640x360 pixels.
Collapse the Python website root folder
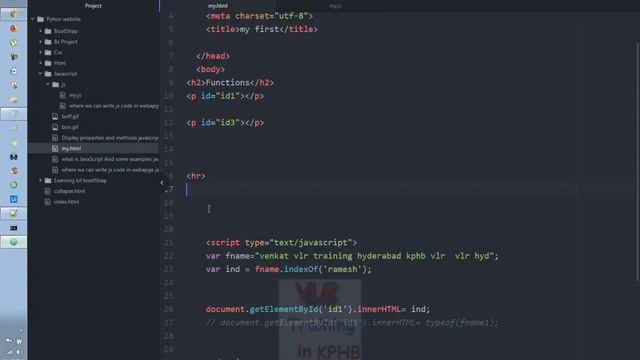point(33,19)
